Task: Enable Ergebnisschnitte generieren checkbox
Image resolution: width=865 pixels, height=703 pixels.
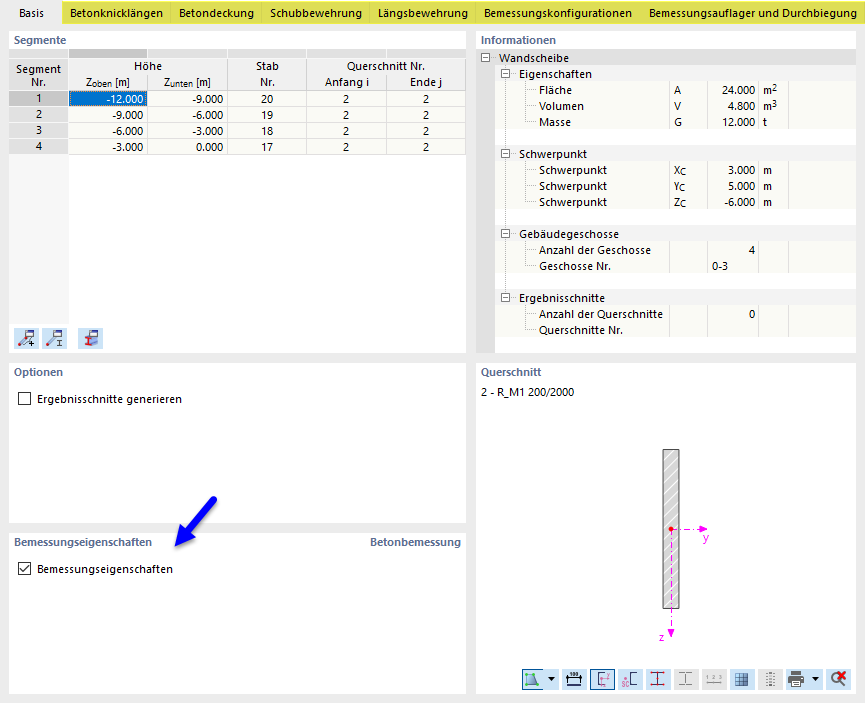Action: pos(24,398)
